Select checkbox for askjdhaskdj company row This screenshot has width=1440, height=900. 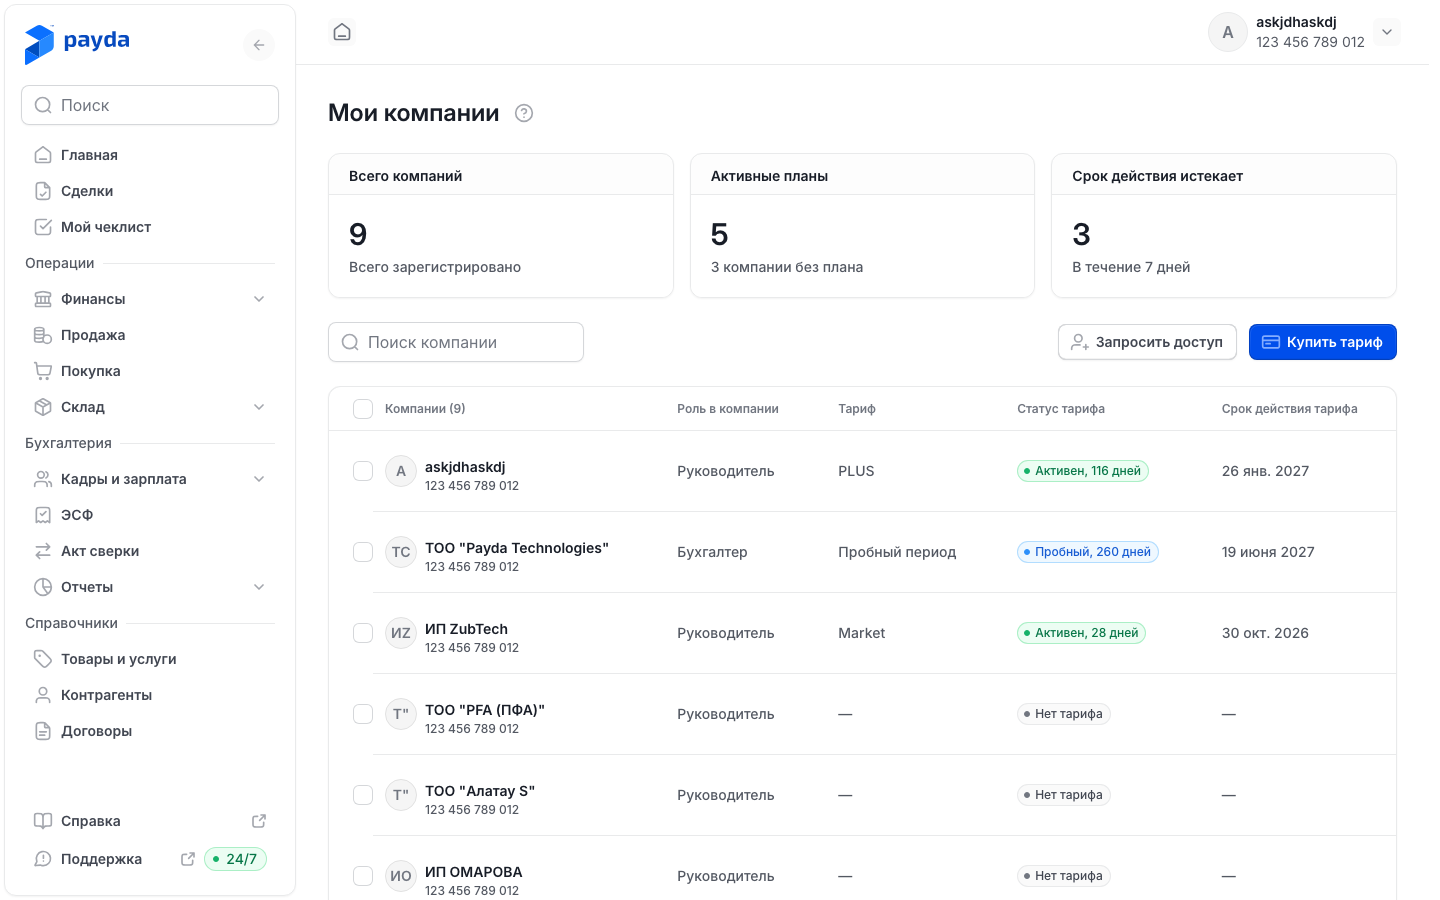point(363,471)
